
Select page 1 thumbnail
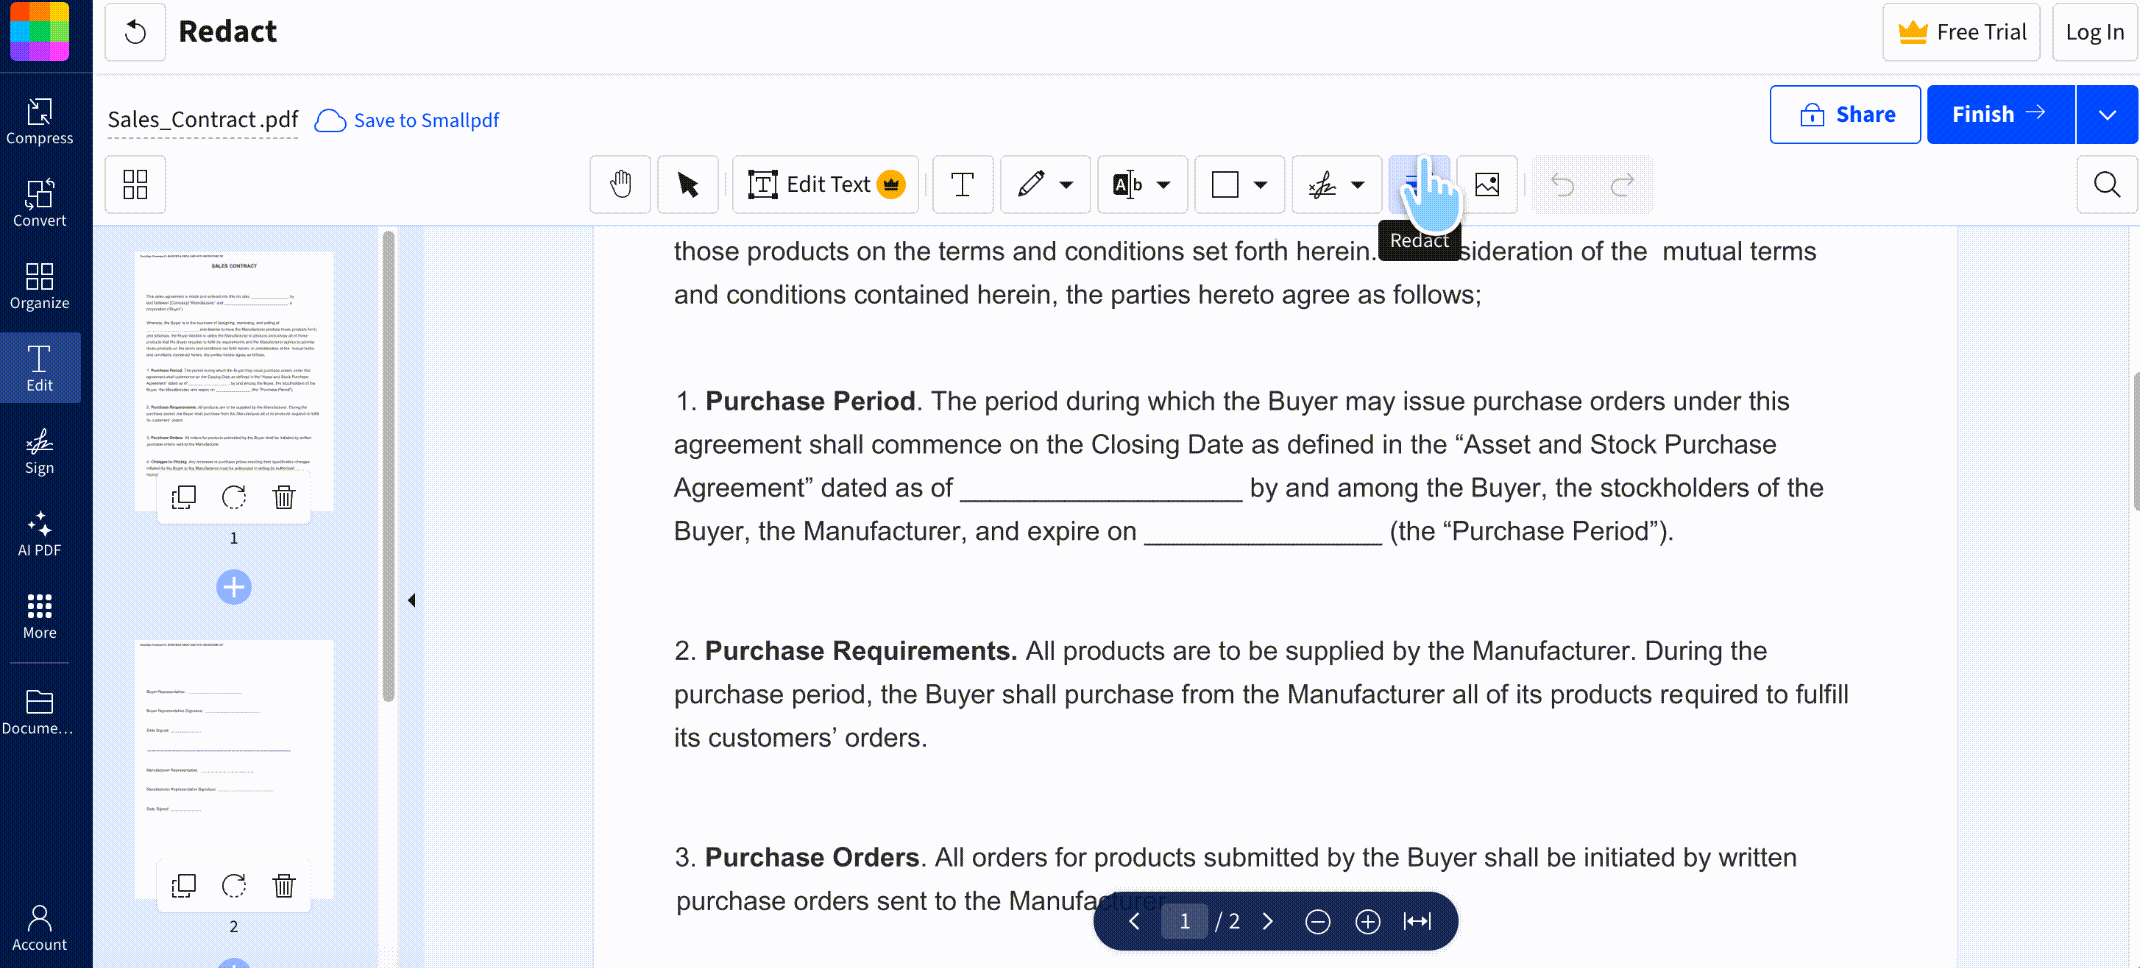[x=234, y=380]
